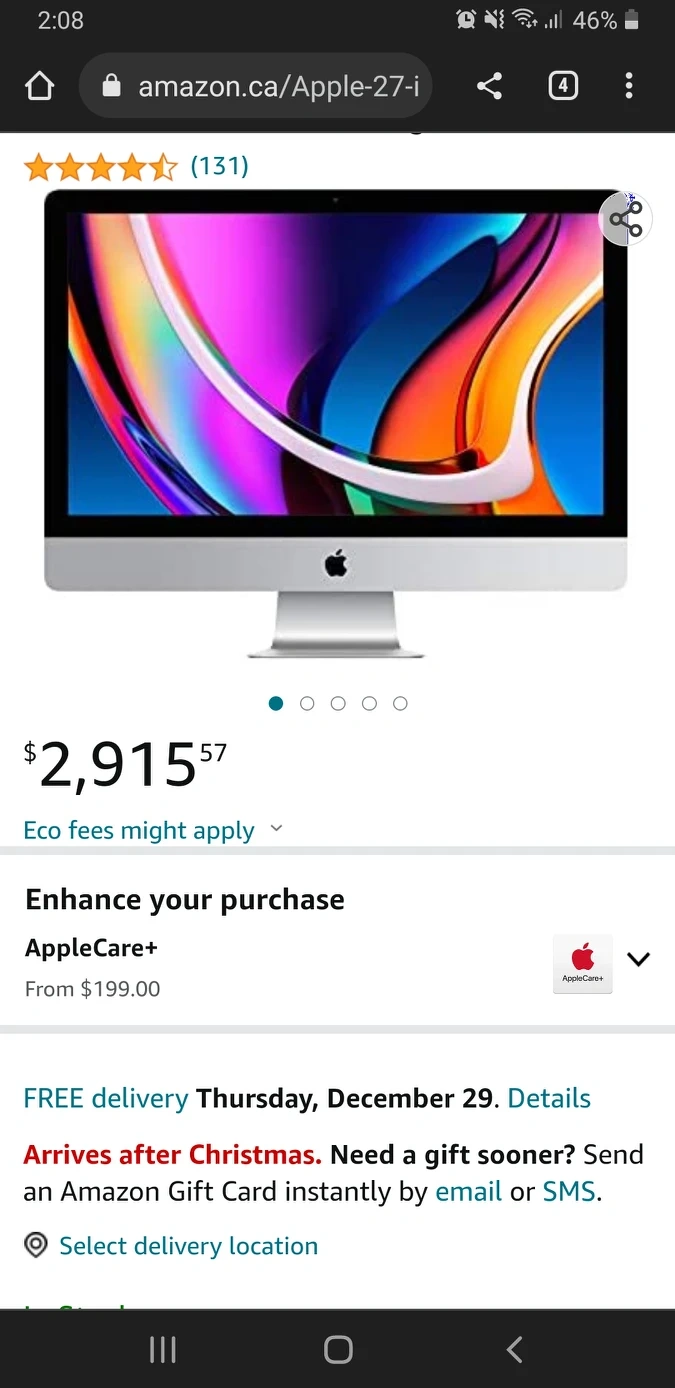Viewport: 675px width, 1388px height.
Task: Tap the location pin icon beside delivery location
Action: tap(36, 1245)
